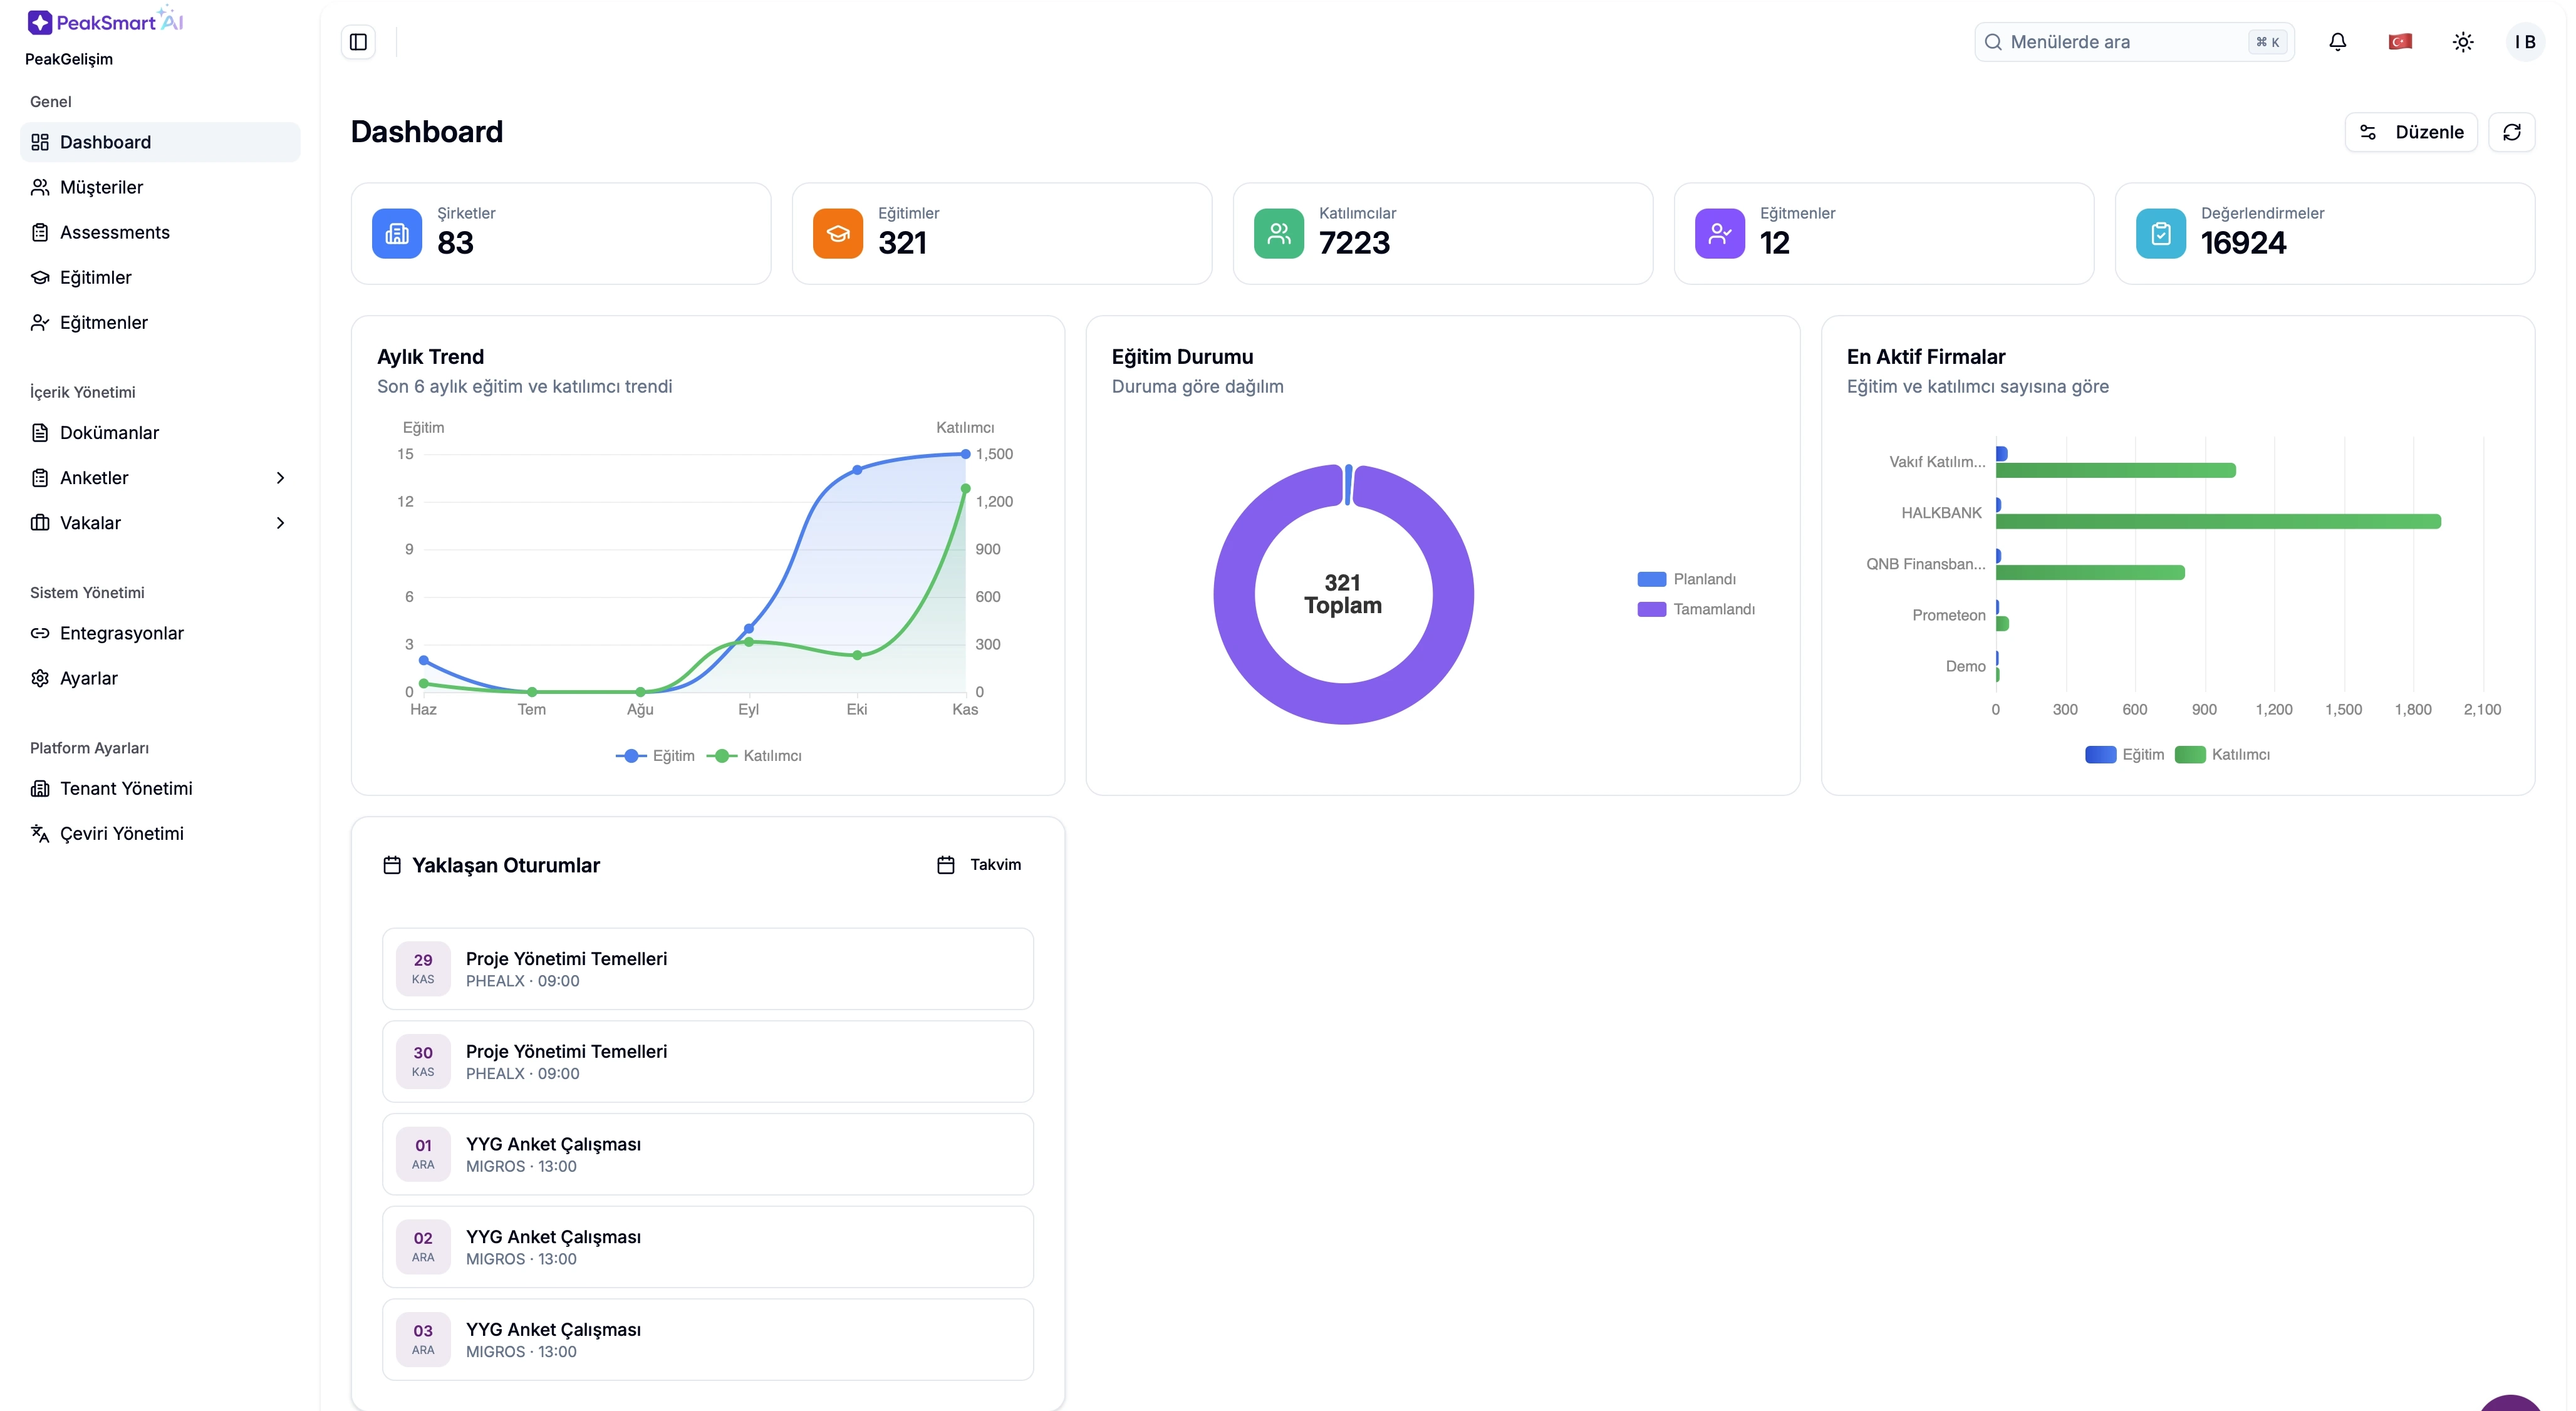Open the Takvim calendar button
2576x1411 pixels.
coord(979,865)
